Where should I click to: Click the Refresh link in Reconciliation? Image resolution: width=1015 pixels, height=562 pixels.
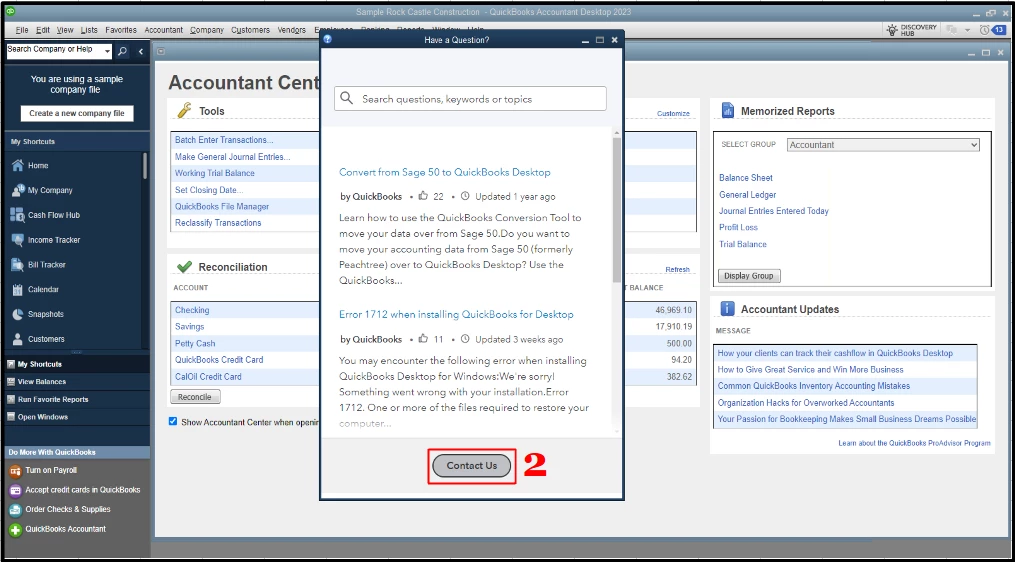click(x=678, y=269)
